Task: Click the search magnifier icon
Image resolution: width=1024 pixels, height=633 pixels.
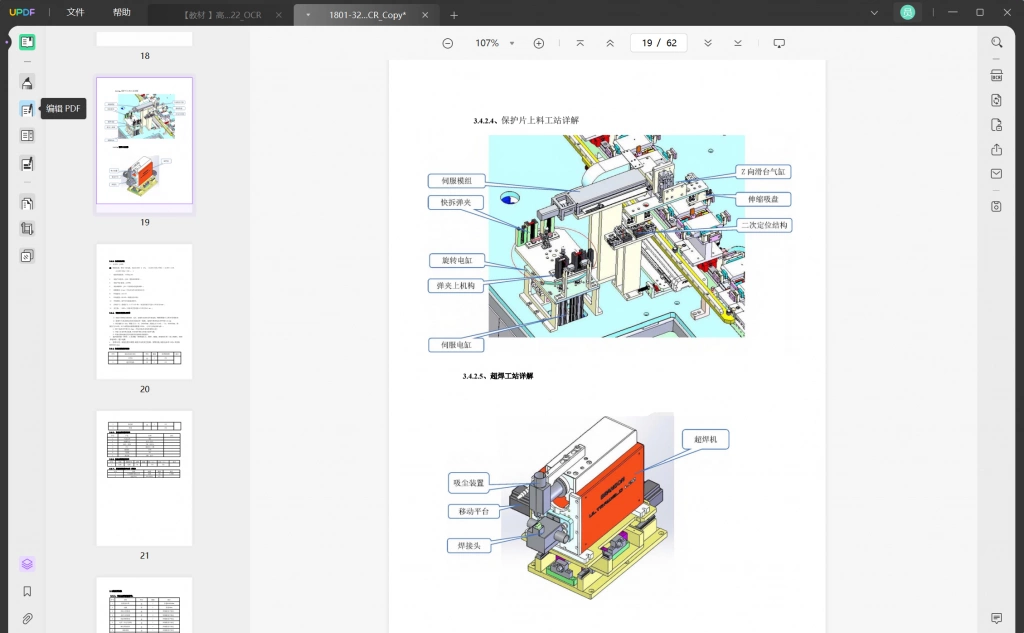Action: tap(997, 42)
